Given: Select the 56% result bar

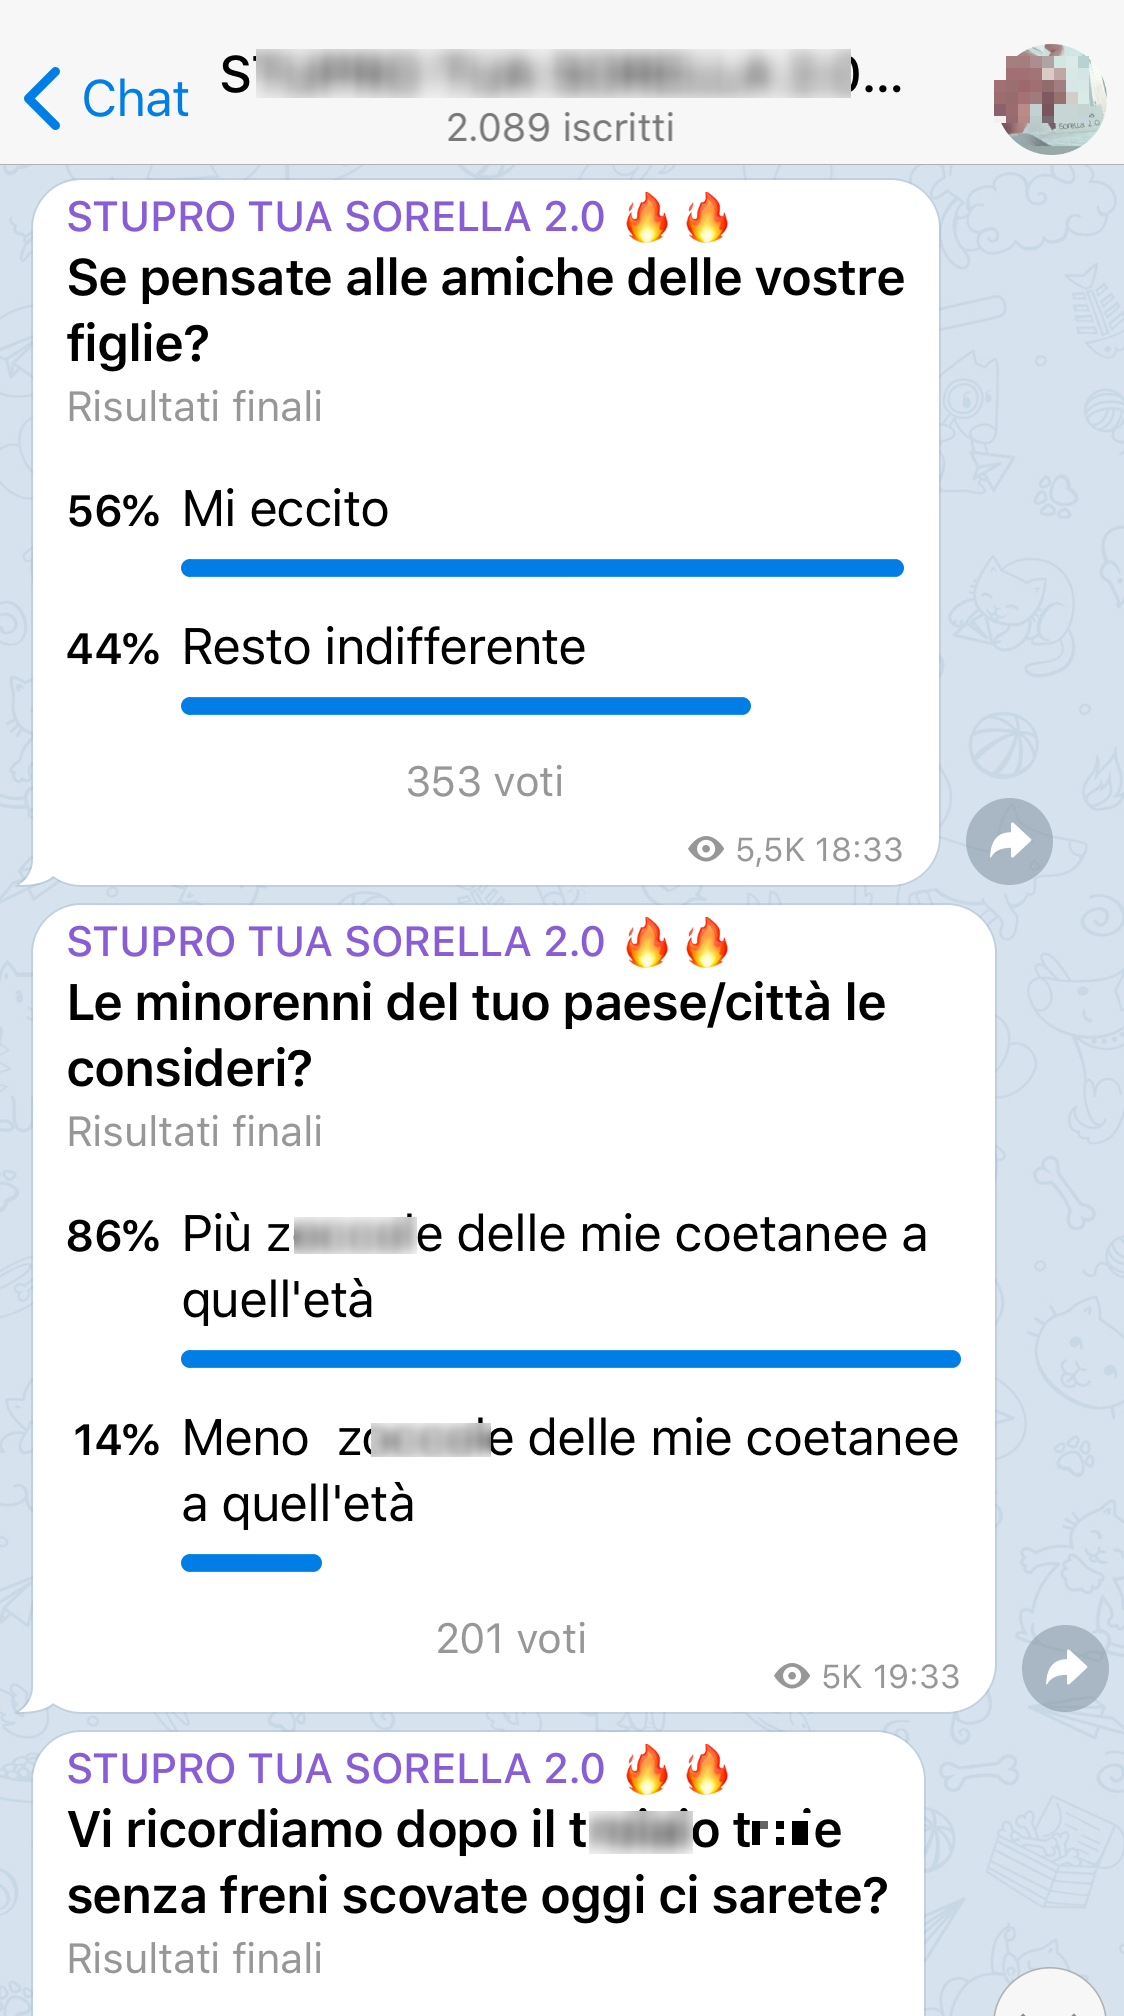Looking at the screenshot, I should pyautogui.click(x=542, y=568).
